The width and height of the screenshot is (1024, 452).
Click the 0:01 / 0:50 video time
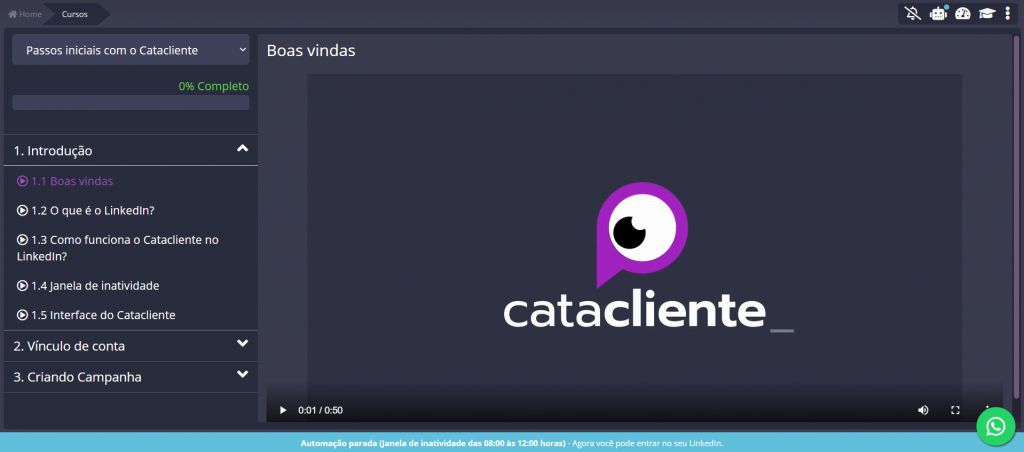pyautogui.click(x=321, y=410)
